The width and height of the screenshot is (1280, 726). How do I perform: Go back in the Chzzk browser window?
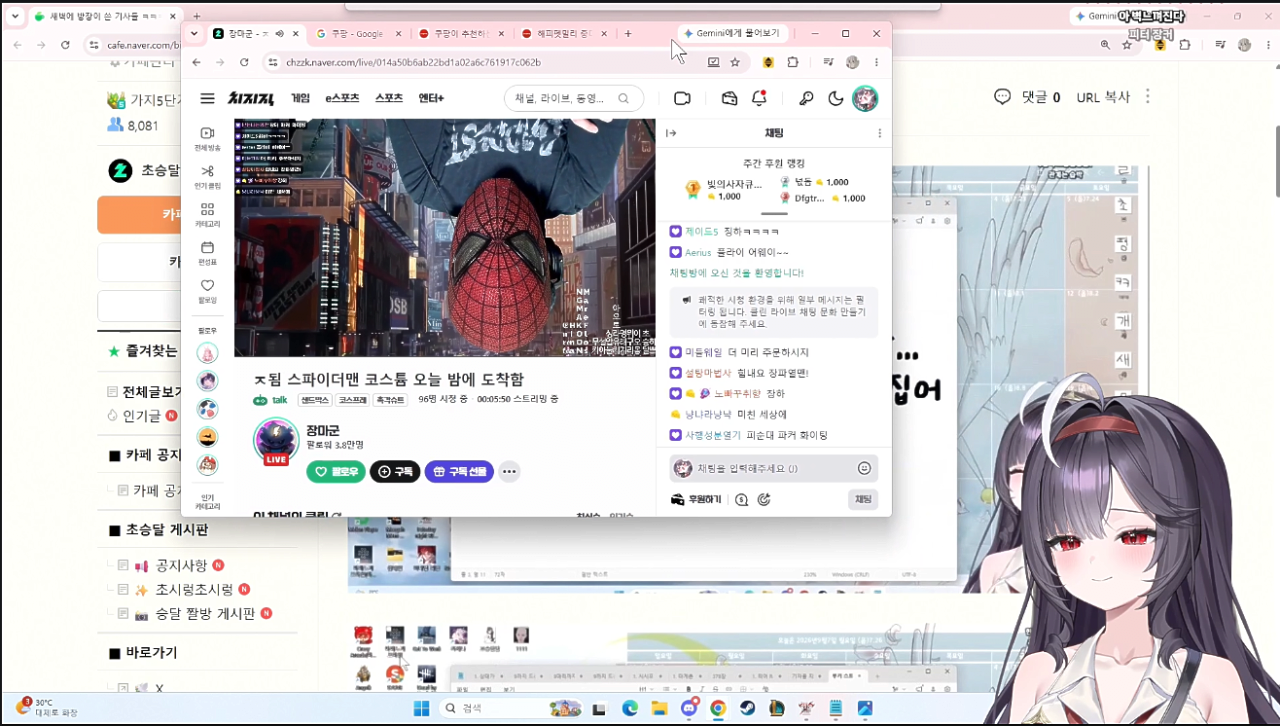tap(196, 62)
